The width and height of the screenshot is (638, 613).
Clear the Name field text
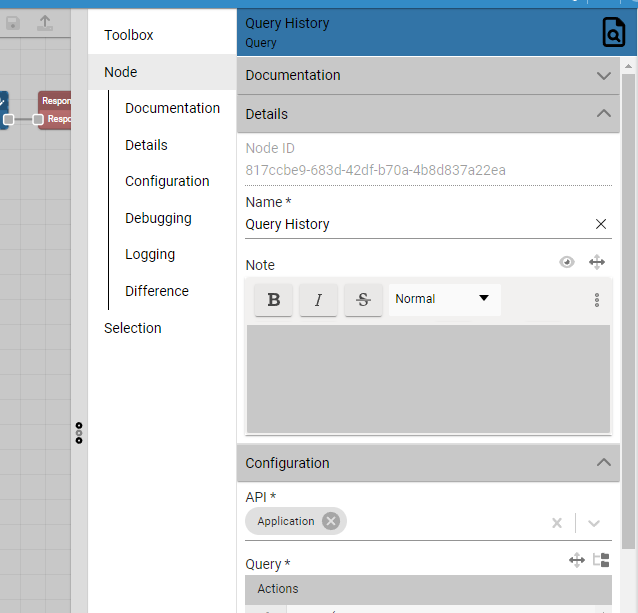click(x=601, y=224)
